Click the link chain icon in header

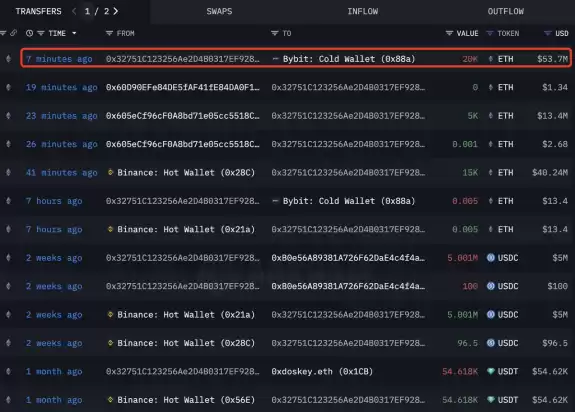click(13, 33)
